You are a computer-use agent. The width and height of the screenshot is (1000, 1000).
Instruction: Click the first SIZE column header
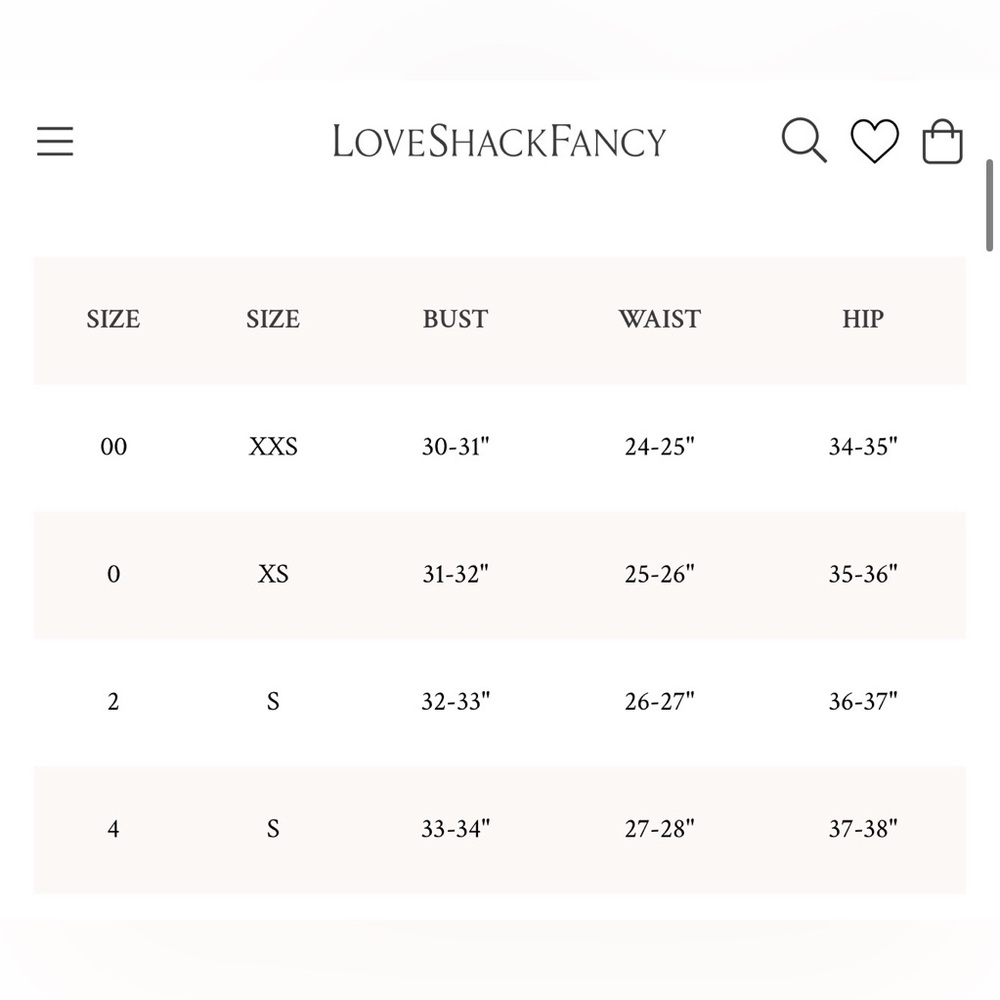point(114,319)
